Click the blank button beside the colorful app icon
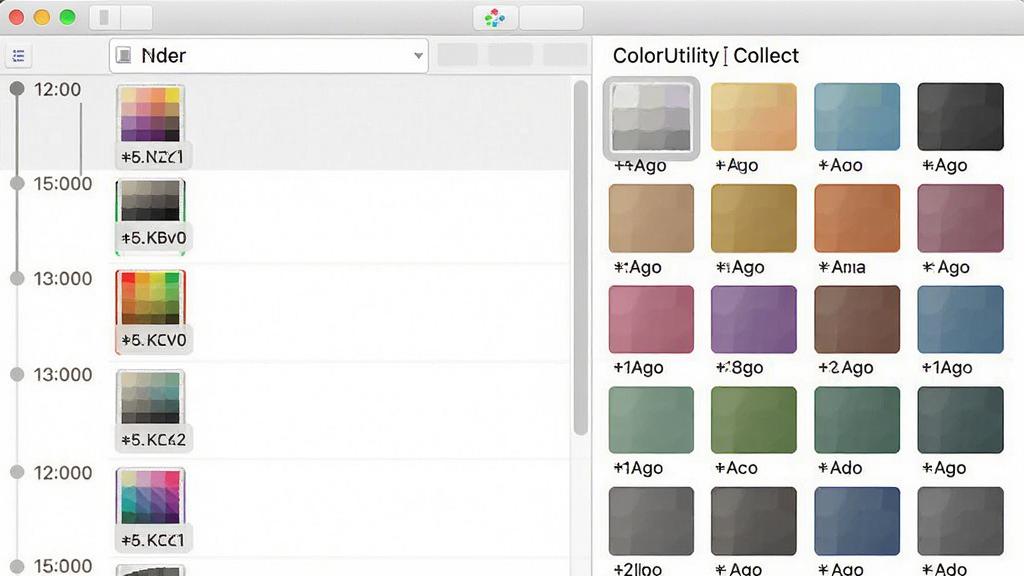 point(551,18)
